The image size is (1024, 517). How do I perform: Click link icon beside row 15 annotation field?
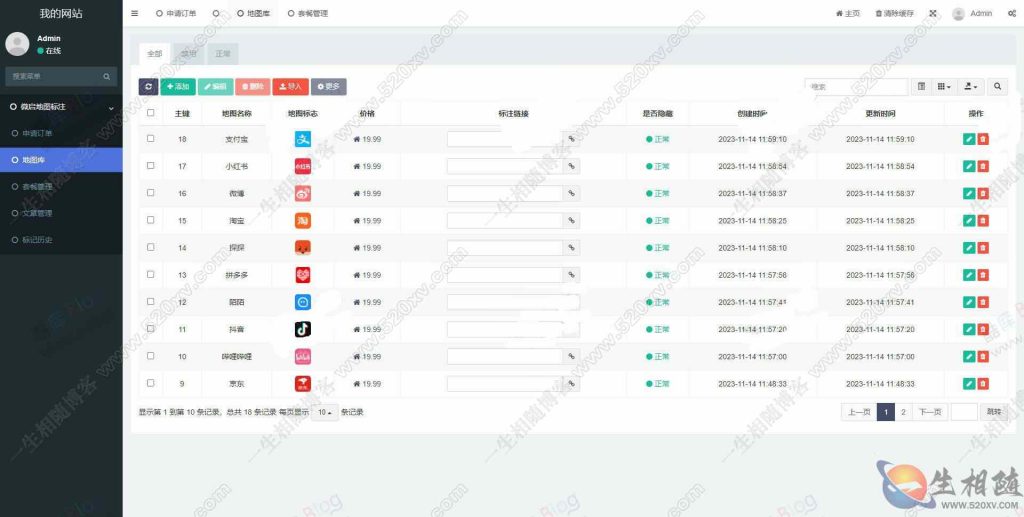tap(571, 221)
